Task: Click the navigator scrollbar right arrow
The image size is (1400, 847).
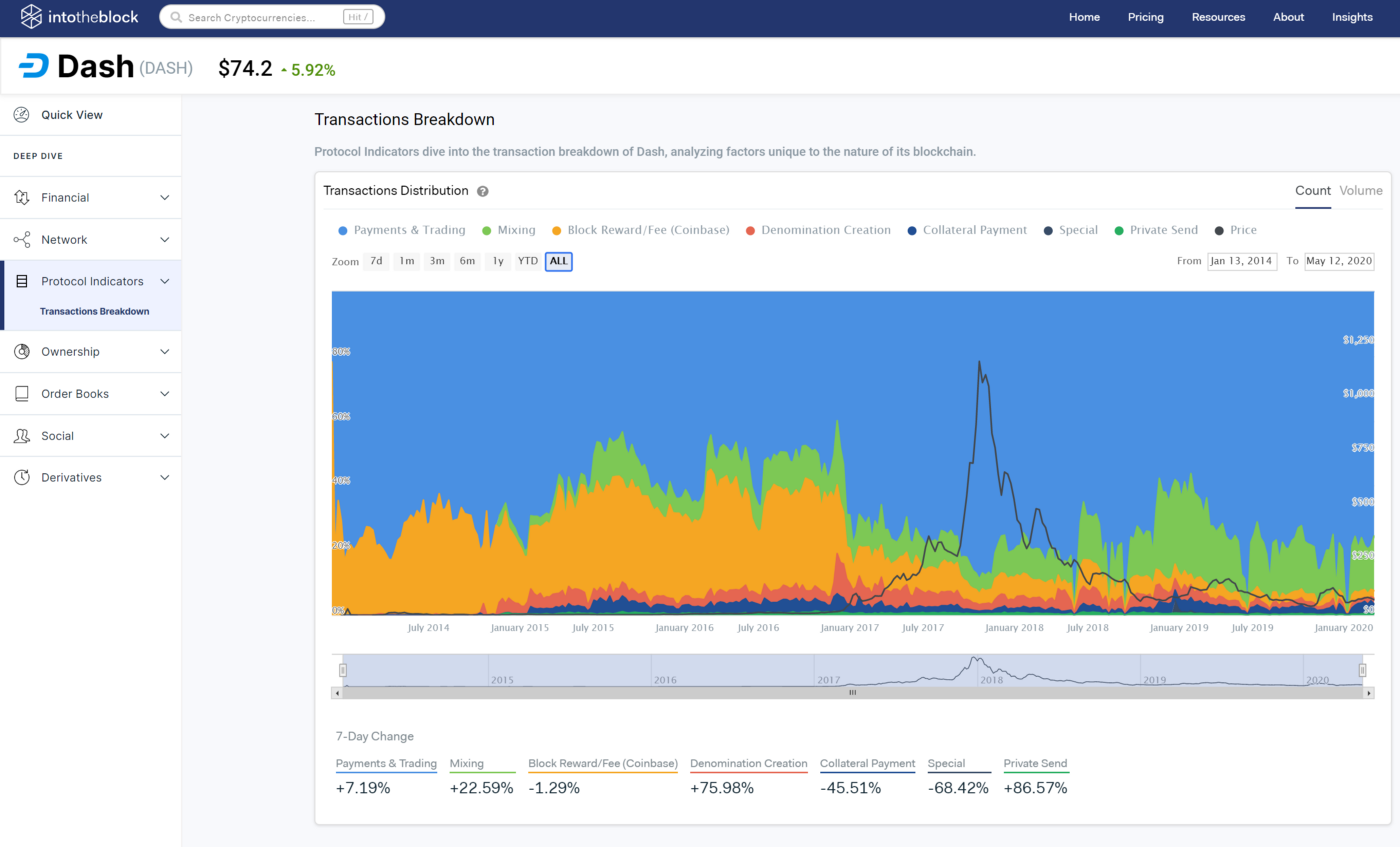Action: click(1369, 692)
